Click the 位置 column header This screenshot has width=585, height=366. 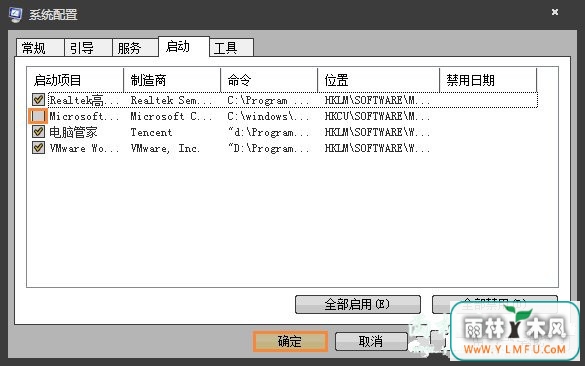[379, 80]
